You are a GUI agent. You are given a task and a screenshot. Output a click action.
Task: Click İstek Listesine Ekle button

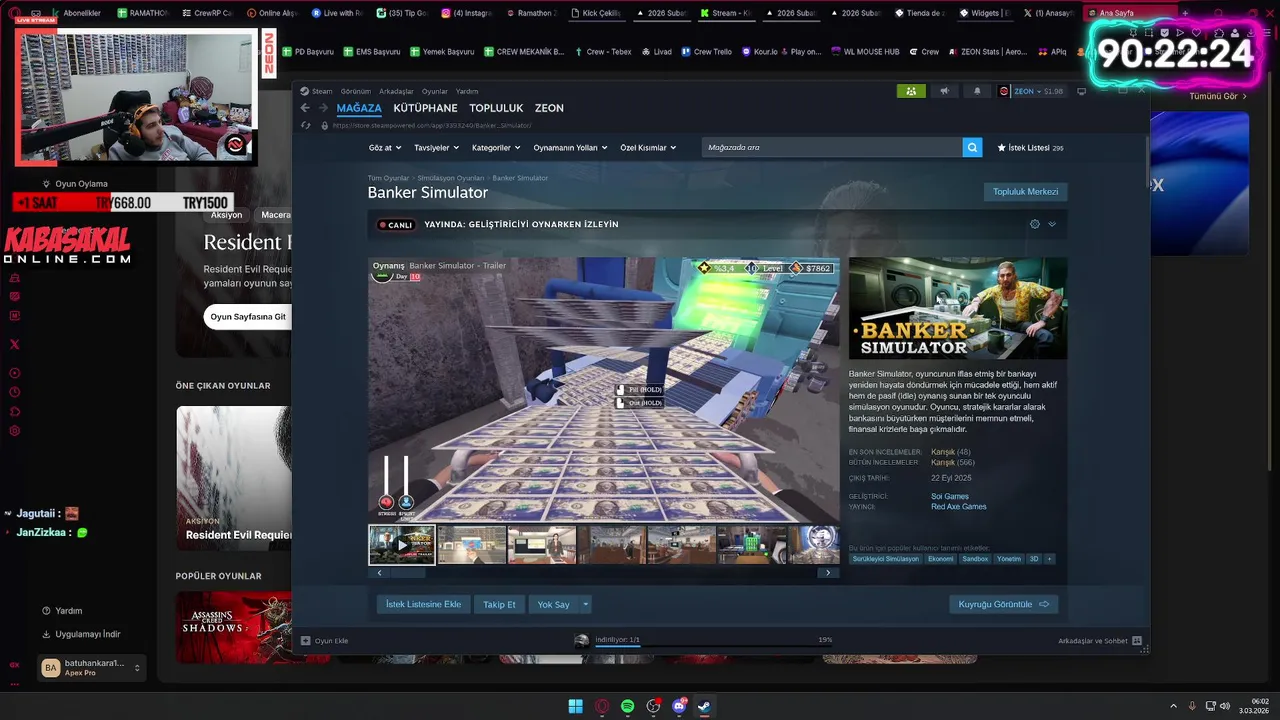[x=424, y=604]
